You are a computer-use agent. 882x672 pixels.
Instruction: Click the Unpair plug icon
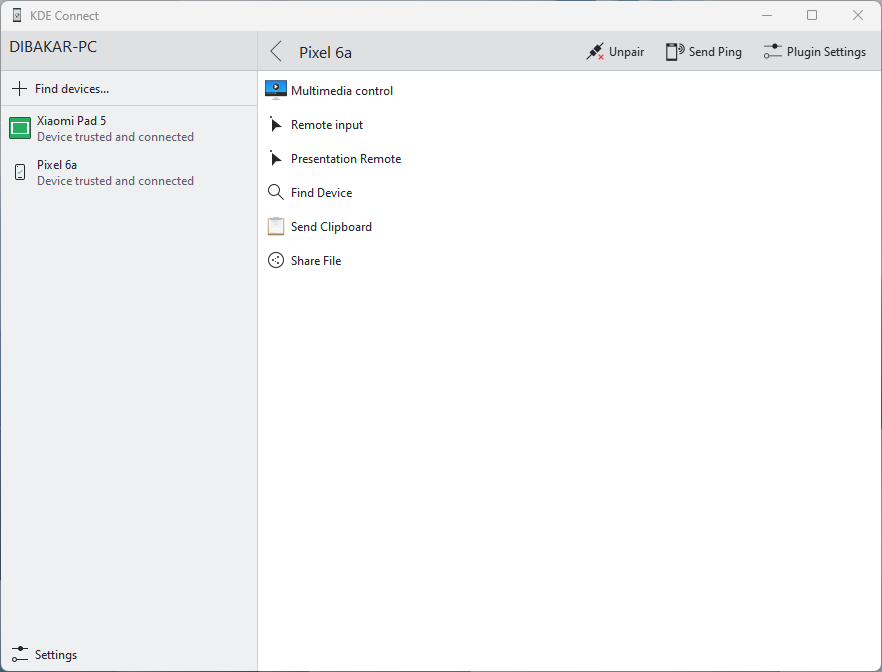[x=595, y=52]
